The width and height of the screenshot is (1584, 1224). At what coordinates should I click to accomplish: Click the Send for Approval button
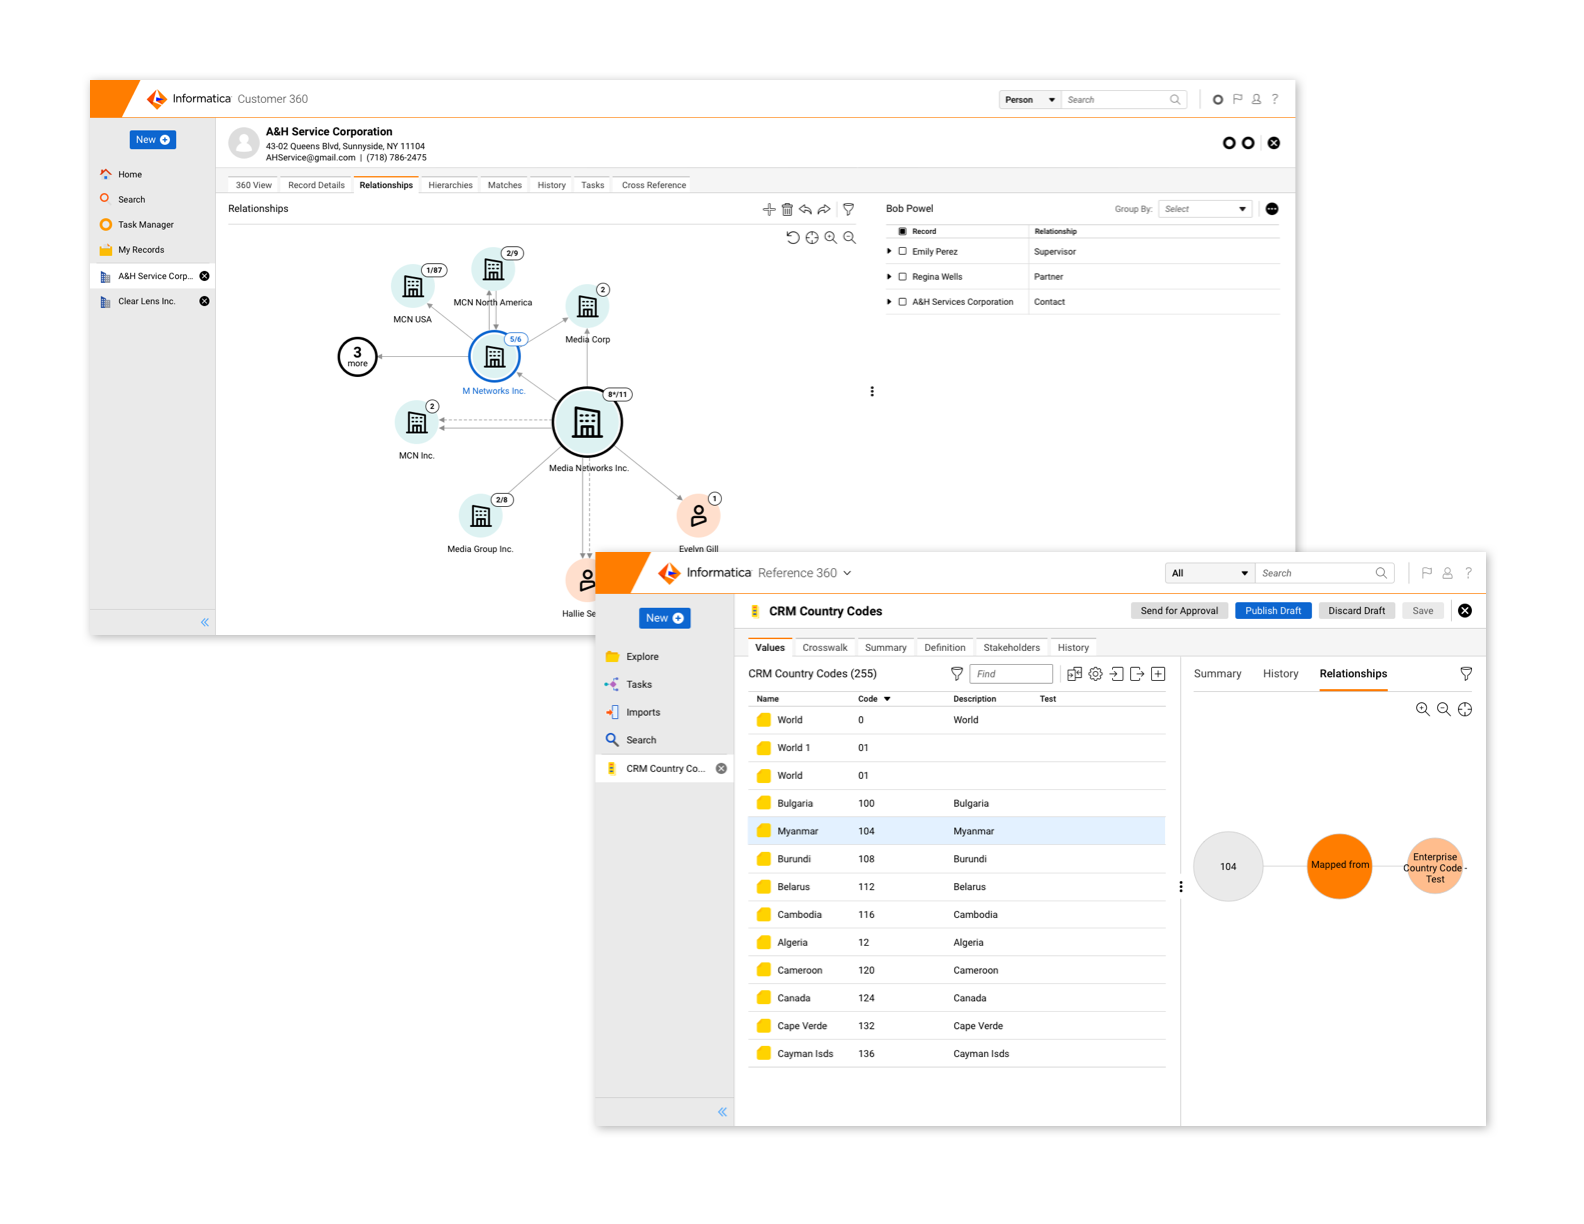1179,611
